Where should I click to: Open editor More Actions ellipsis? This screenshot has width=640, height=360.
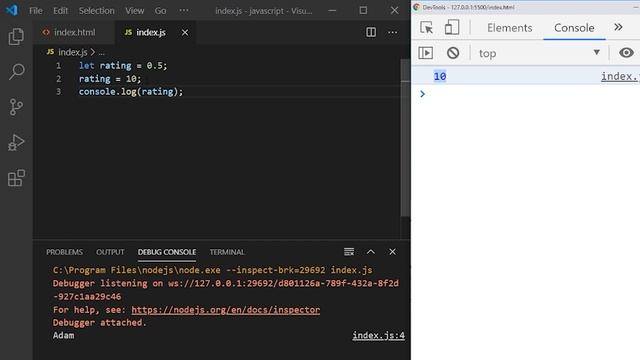tap(393, 32)
